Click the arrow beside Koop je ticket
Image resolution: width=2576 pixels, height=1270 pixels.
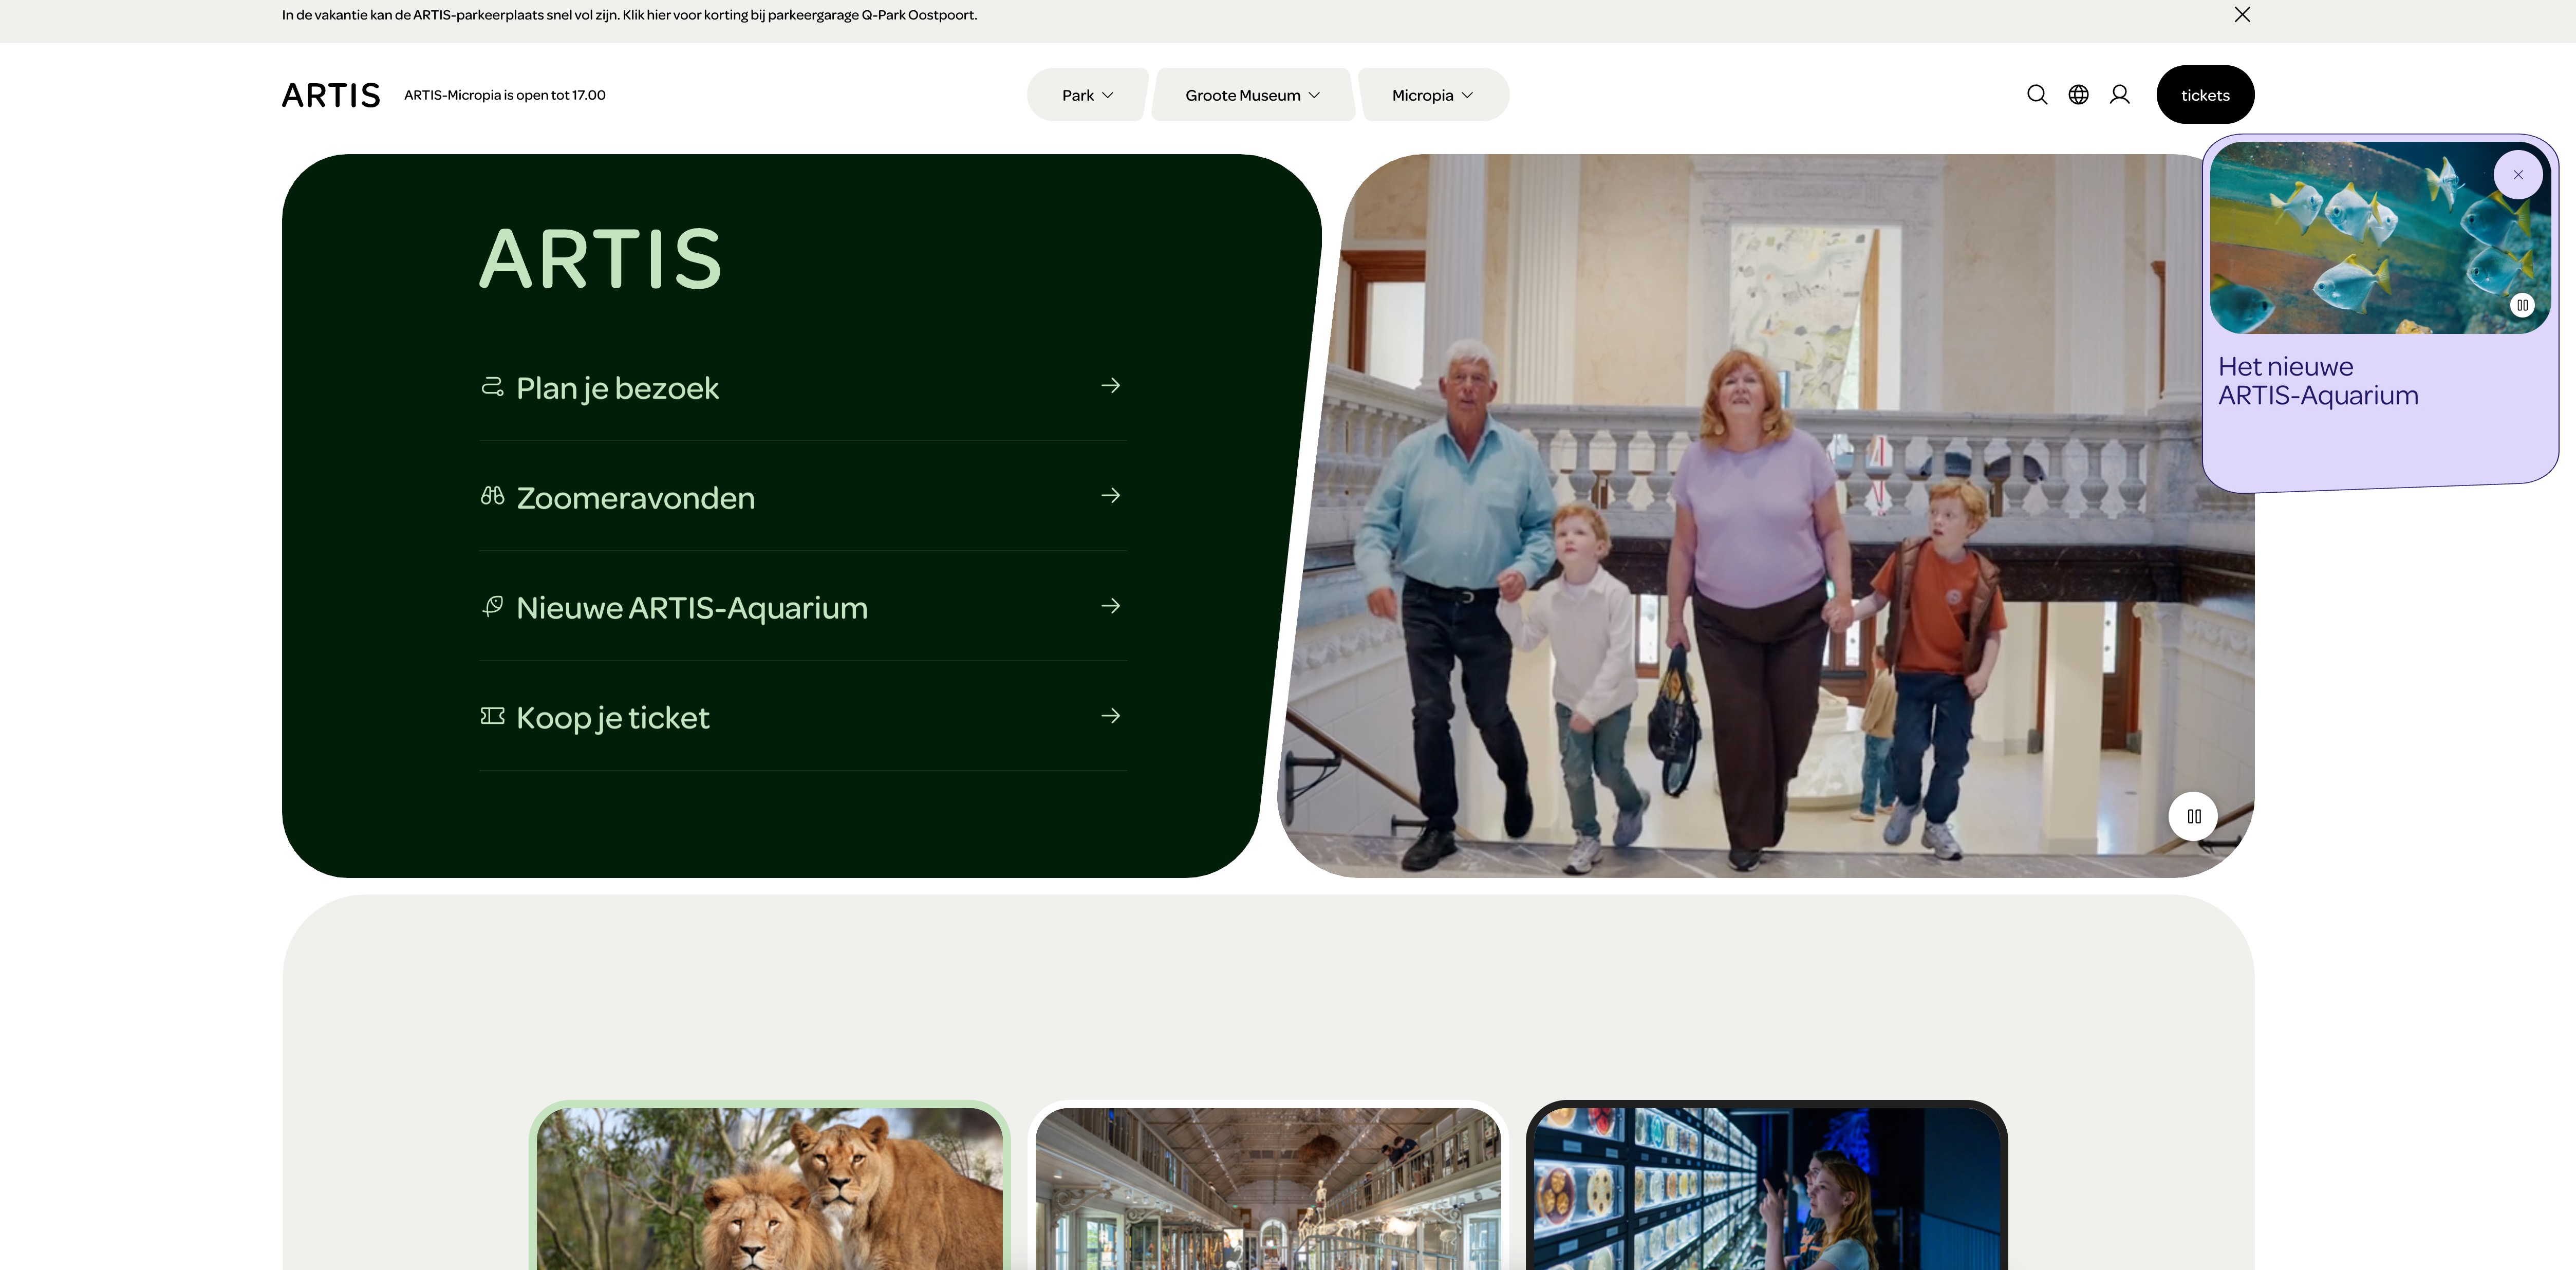(1110, 716)
